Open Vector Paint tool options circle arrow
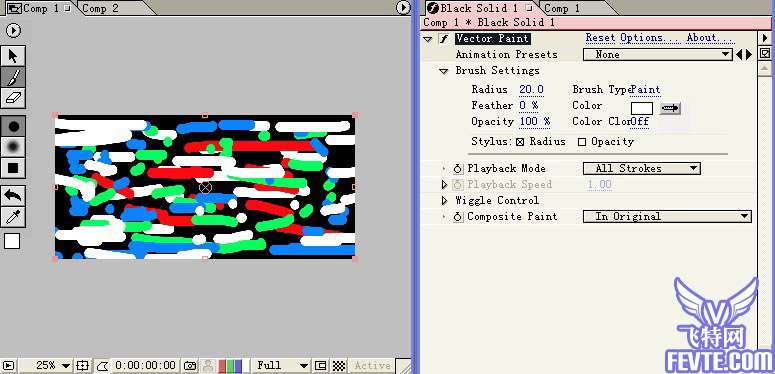Image resolution: width=775 pixels, height=374 pixels. pos(13,31)
